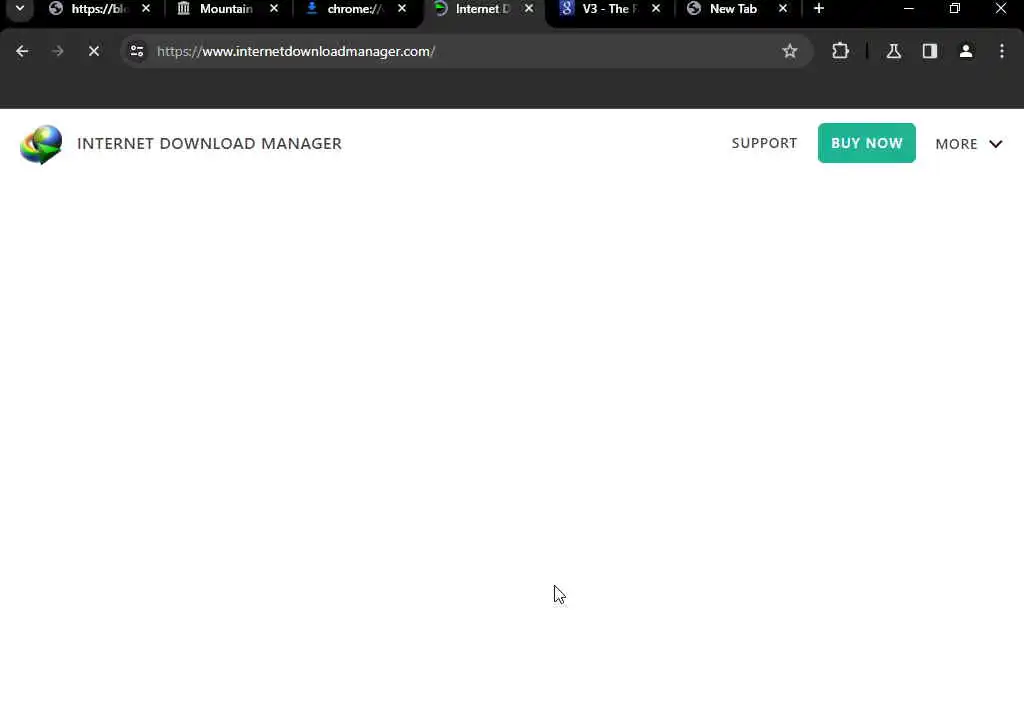
Task: Open the Chrome three-dot menu
Action: click(x=1002, y=51)
